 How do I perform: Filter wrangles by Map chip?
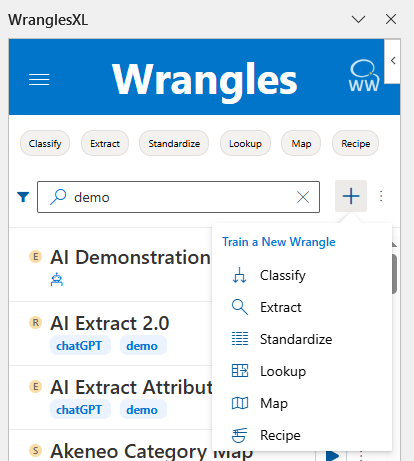pos(301,143)
